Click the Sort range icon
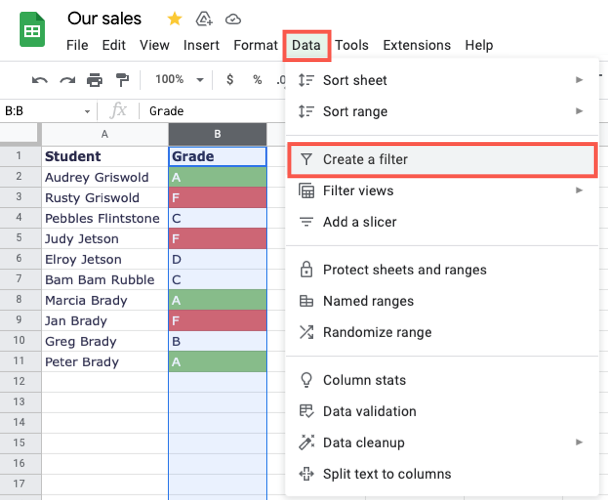 pyautogui.click(x=306, y=111)
